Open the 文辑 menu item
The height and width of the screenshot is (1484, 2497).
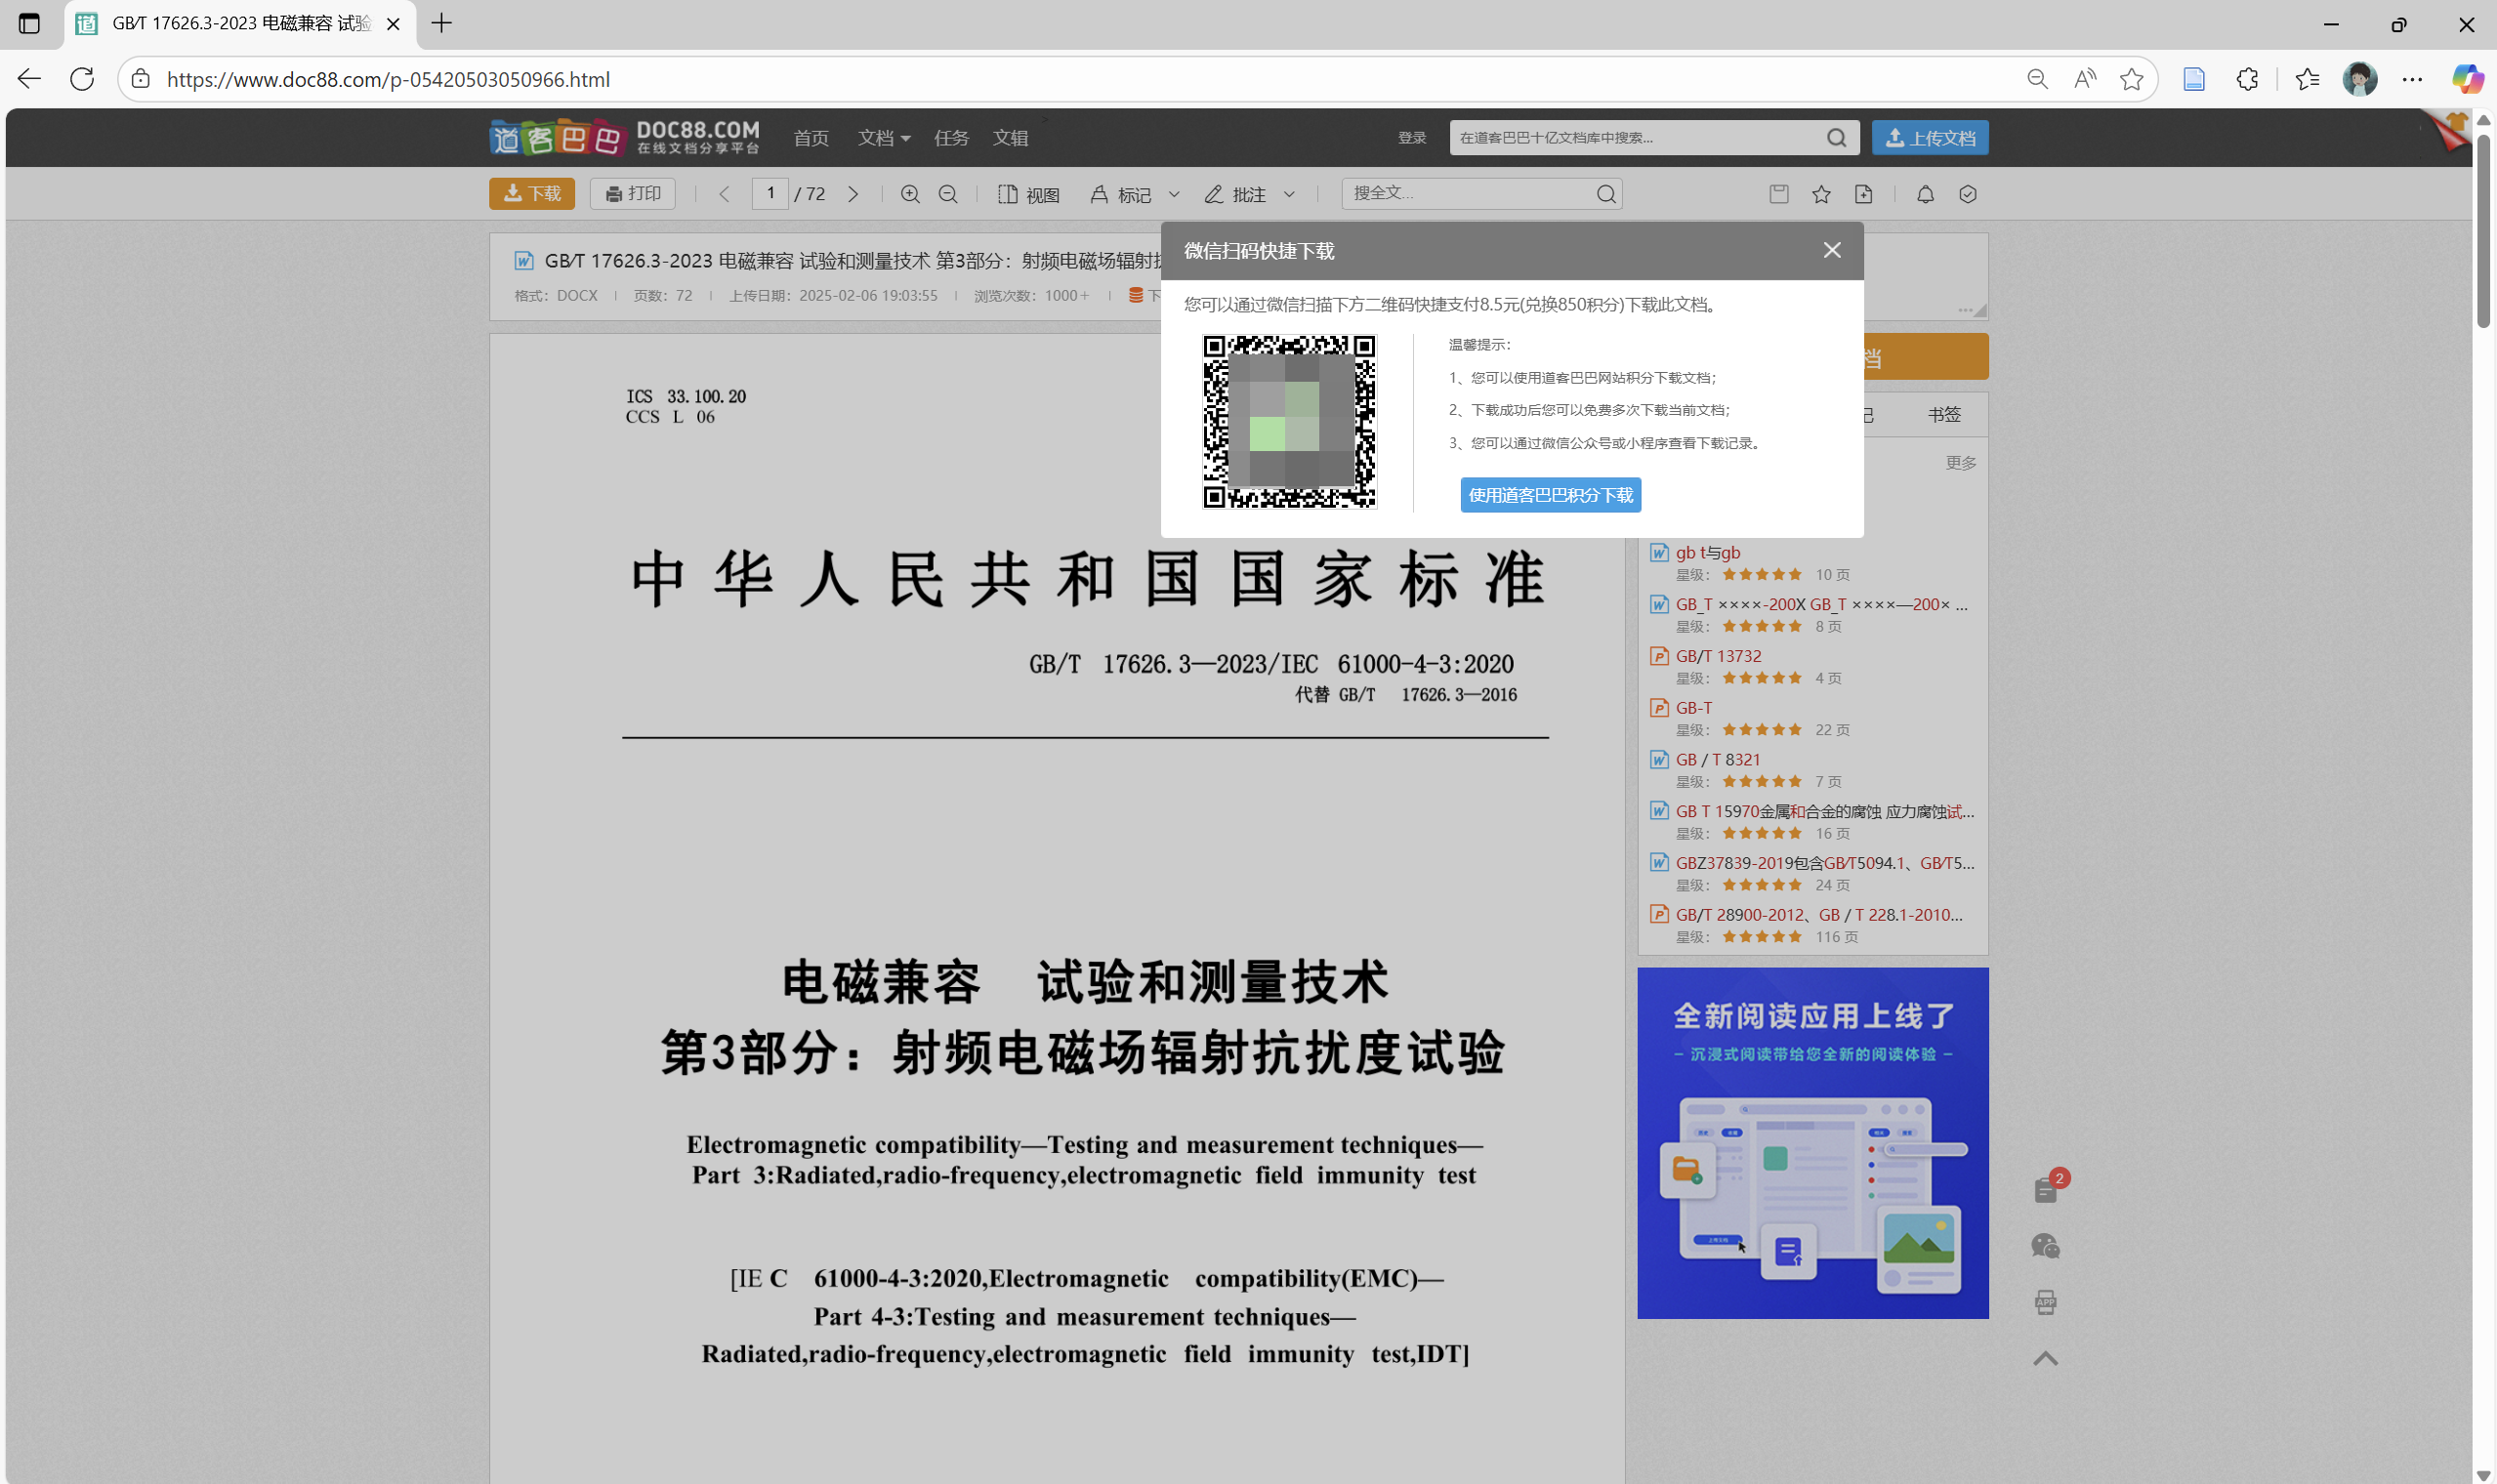[x=1010, y=138]
